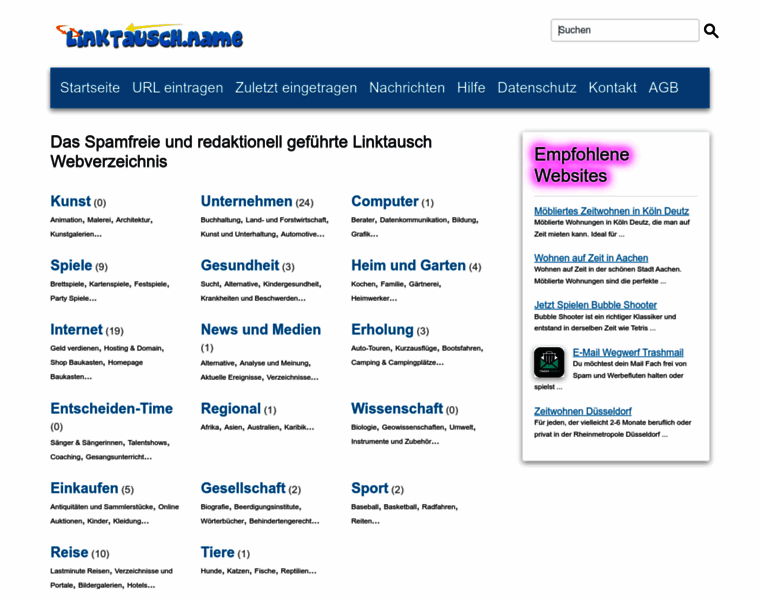Browse the Spiele category
This screenshot has height=600, width=760.
coord(71,265)
